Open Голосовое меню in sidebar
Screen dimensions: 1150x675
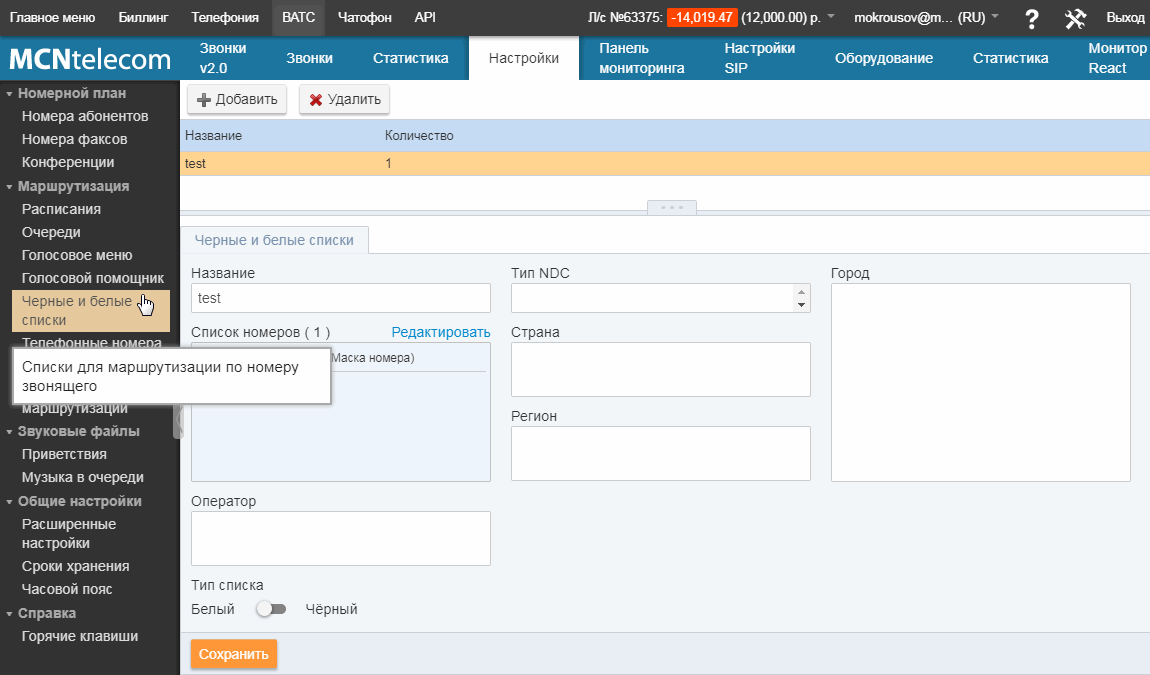pyautogui.click(x=77, y=255)
